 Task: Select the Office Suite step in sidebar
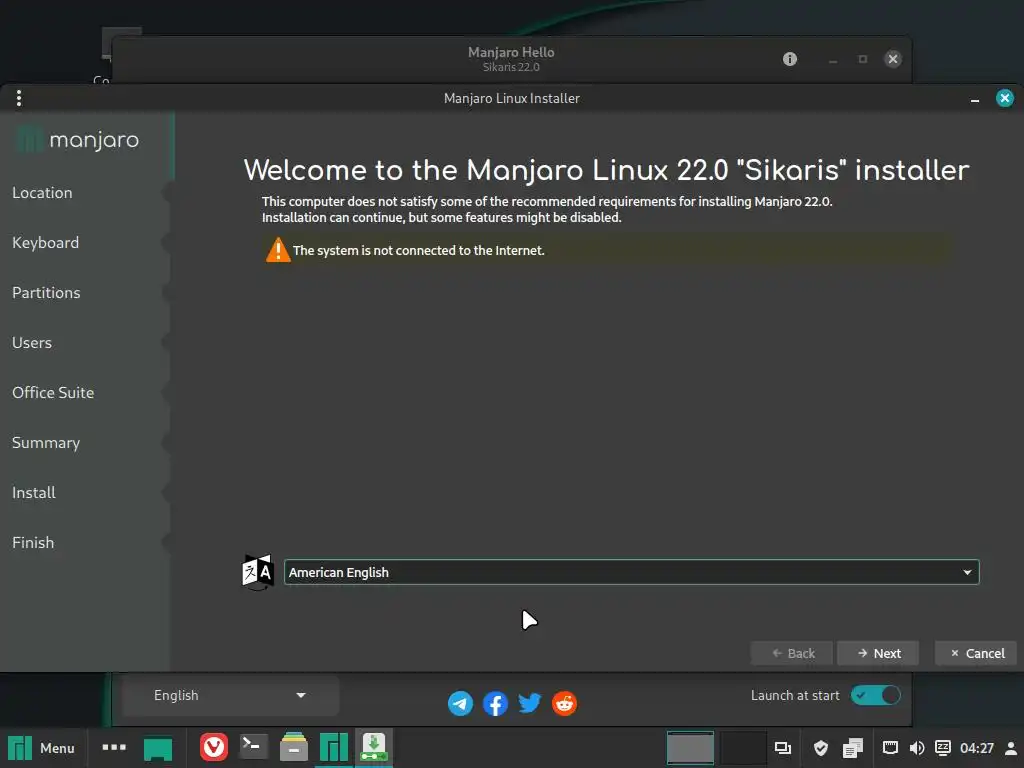tap(53, 392)
